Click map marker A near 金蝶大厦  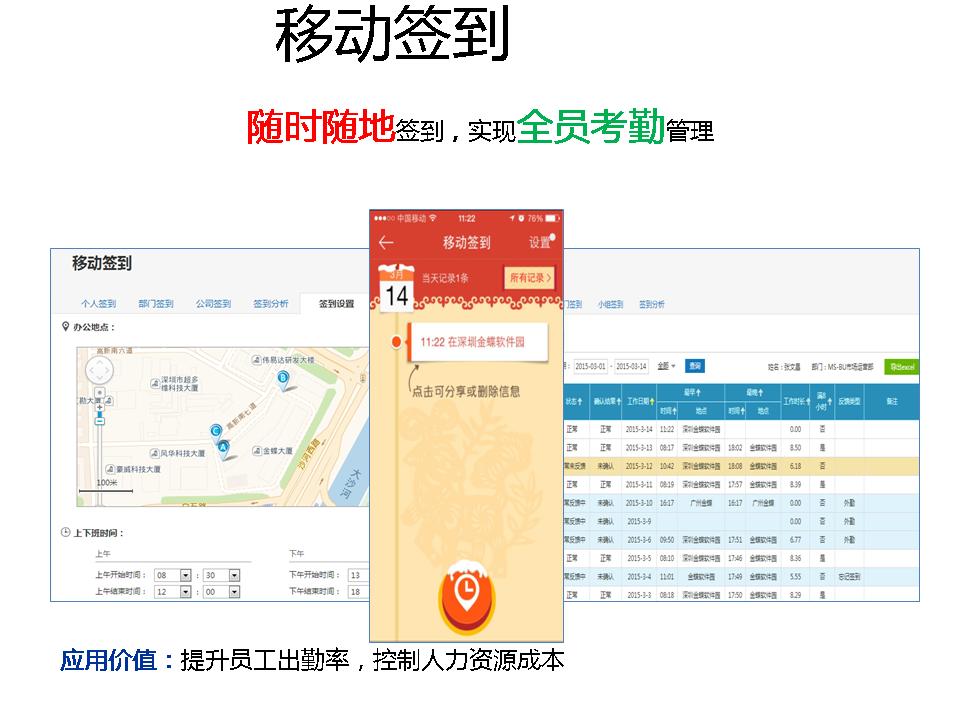point(223,447)
